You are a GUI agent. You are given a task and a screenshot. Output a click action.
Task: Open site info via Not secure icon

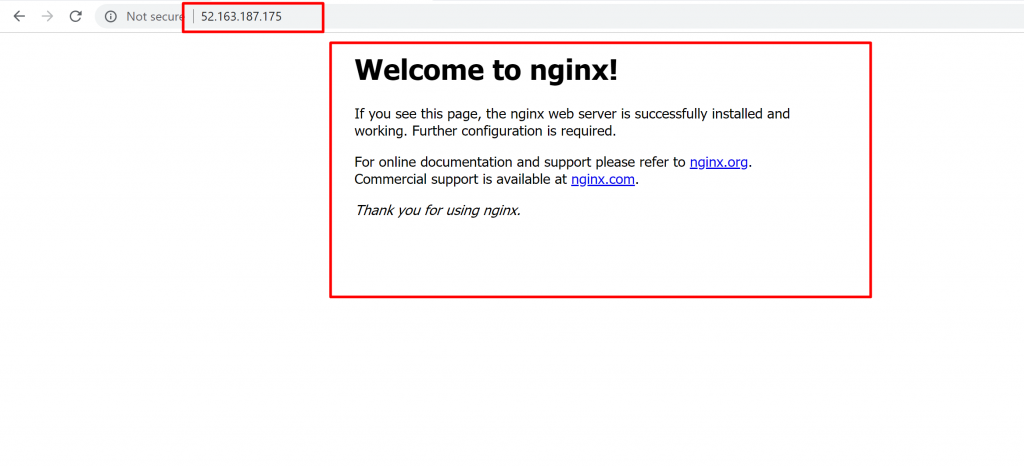point(111,16)
